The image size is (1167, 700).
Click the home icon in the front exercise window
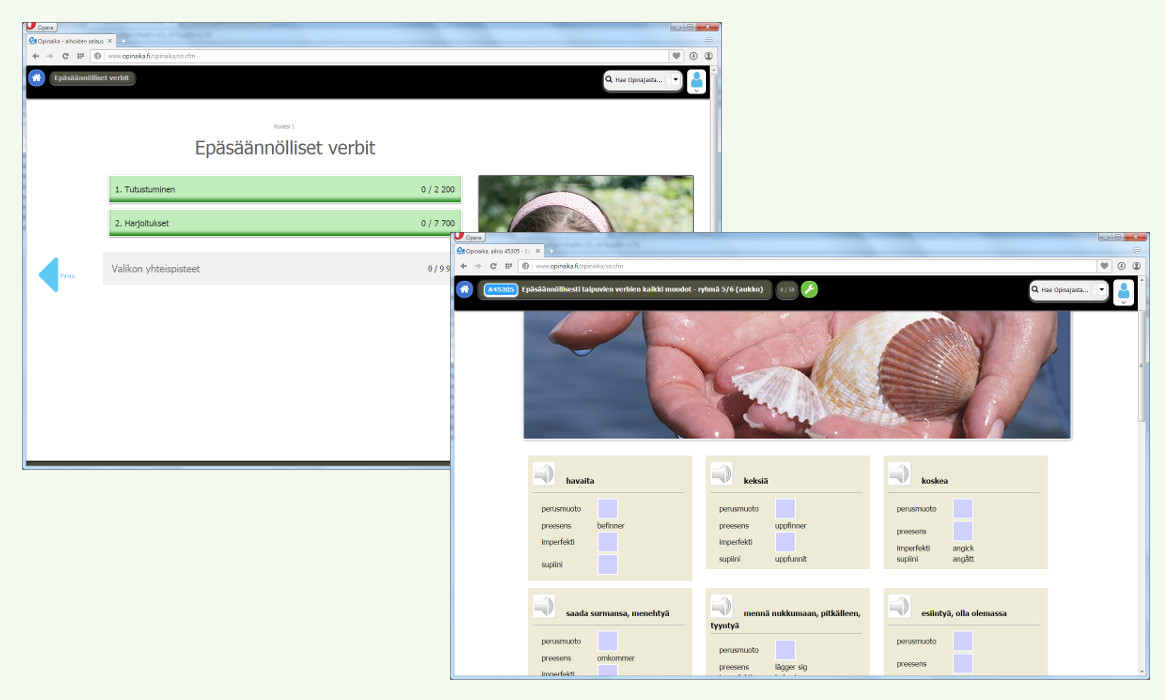464,289
